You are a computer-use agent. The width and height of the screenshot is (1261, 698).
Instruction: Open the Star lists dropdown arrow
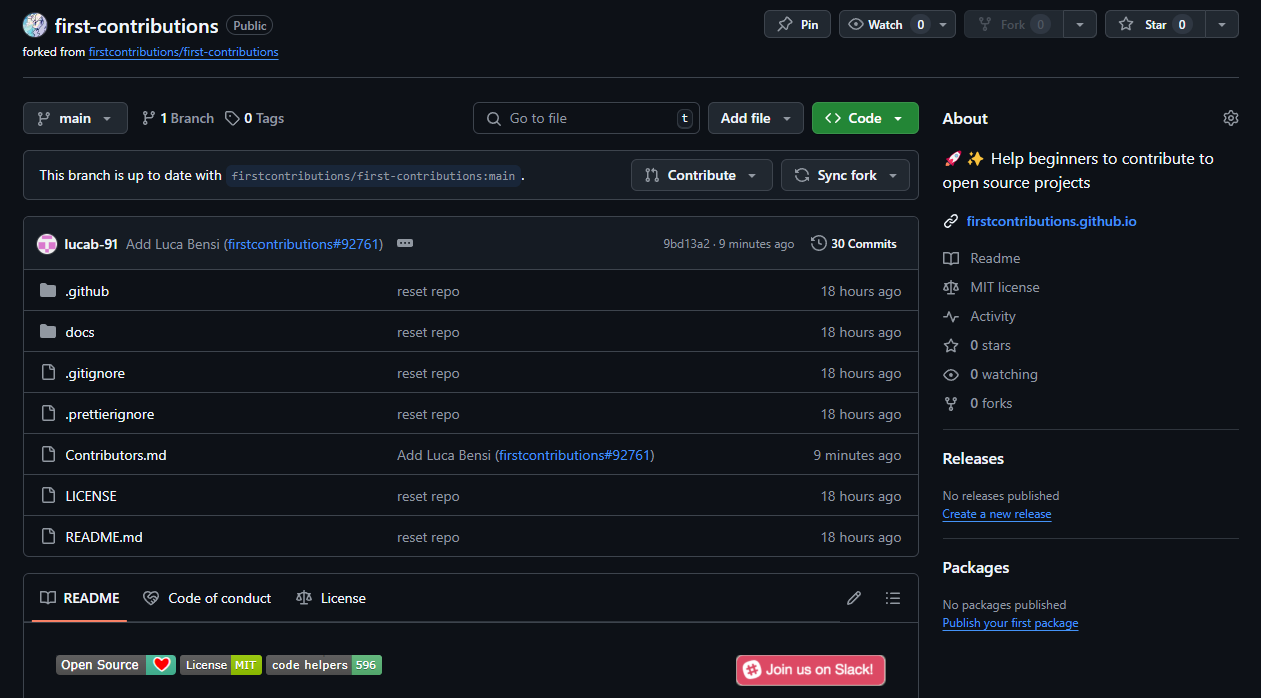(x=1222, y=24)
